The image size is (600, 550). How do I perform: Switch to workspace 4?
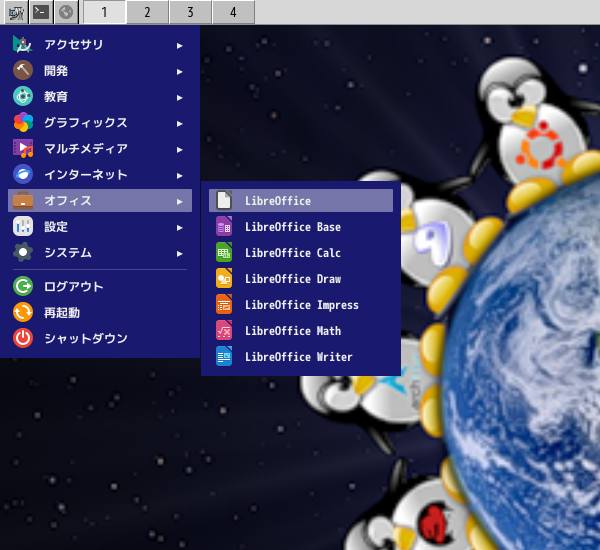[x=233, y=13]
